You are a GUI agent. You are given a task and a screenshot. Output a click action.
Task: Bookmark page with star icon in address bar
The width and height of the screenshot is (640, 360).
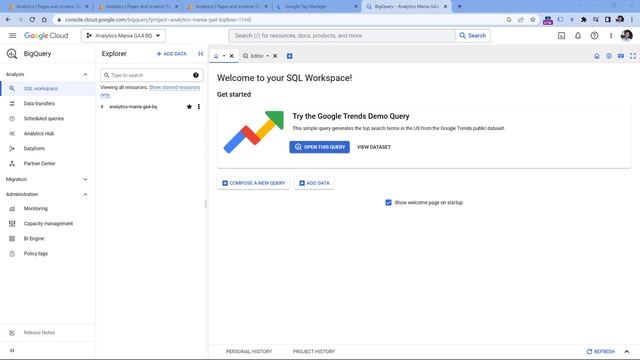pyautogui.click(x=533, y=19)
